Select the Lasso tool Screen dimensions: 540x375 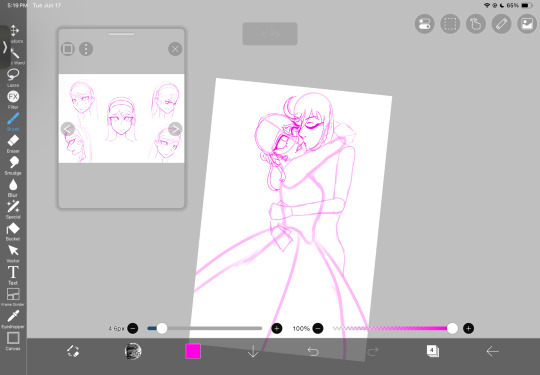click(x=13, y=77)
